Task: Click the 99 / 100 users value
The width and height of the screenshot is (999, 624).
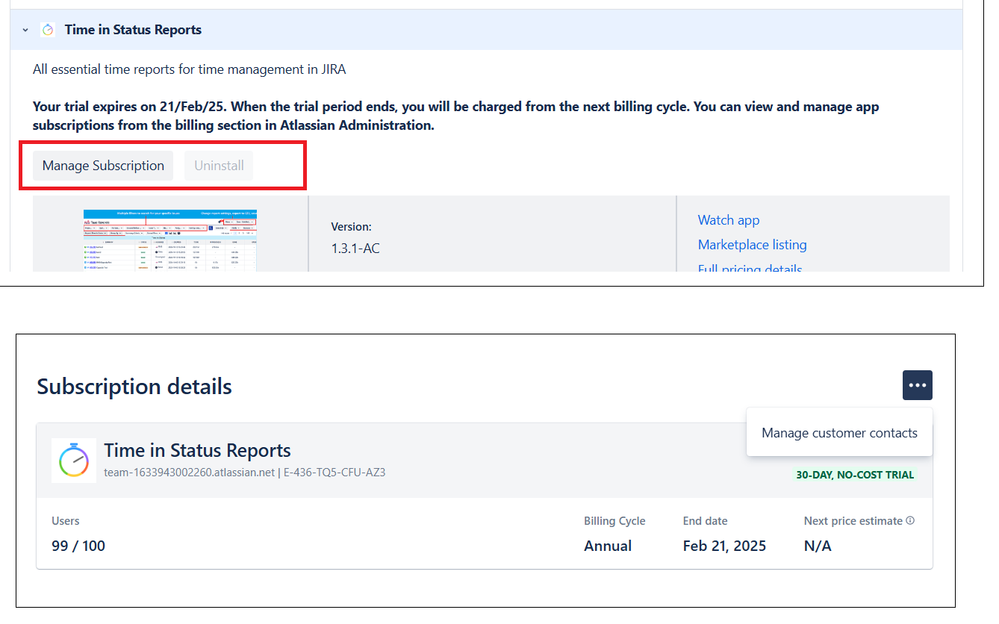Action: (78, 546)
